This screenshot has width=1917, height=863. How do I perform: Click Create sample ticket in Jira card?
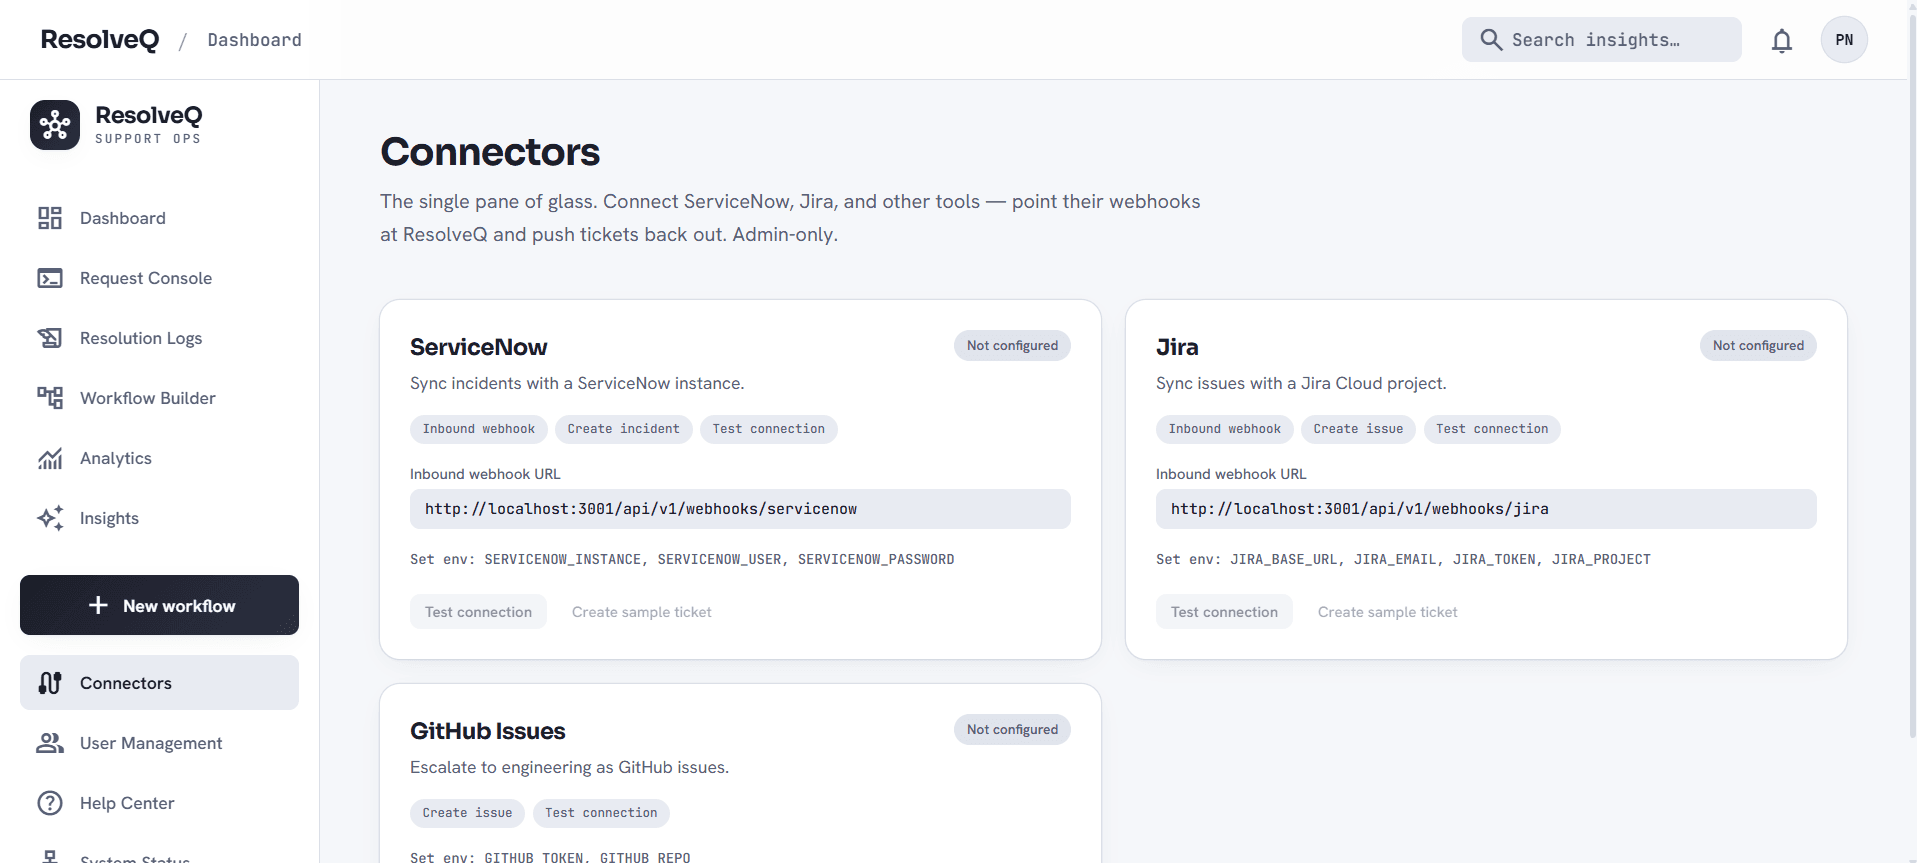point(1388,612)
